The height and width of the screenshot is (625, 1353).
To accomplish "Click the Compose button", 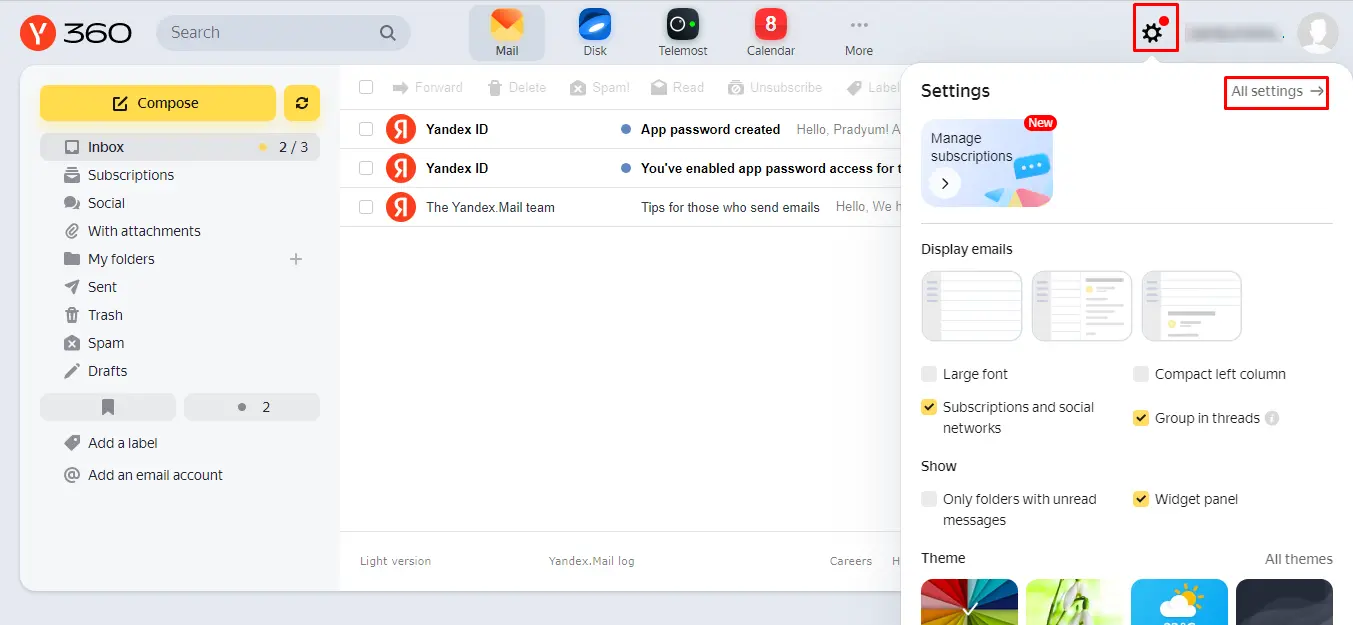I will point(158,103).
